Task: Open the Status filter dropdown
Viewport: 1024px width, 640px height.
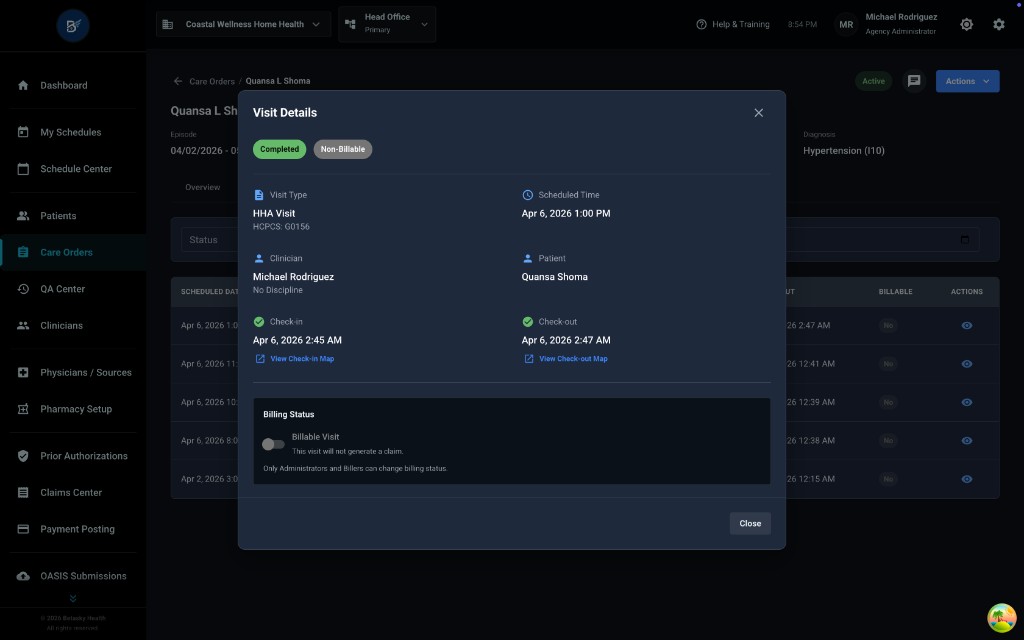Action: pyautogui.click(x=209, y=240)
